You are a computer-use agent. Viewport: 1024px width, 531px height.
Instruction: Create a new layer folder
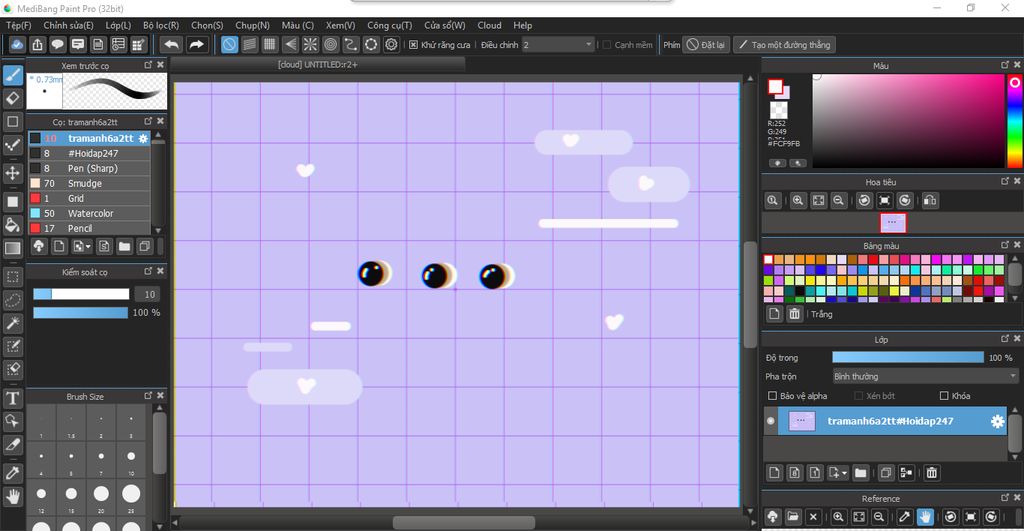pos(861,472)
